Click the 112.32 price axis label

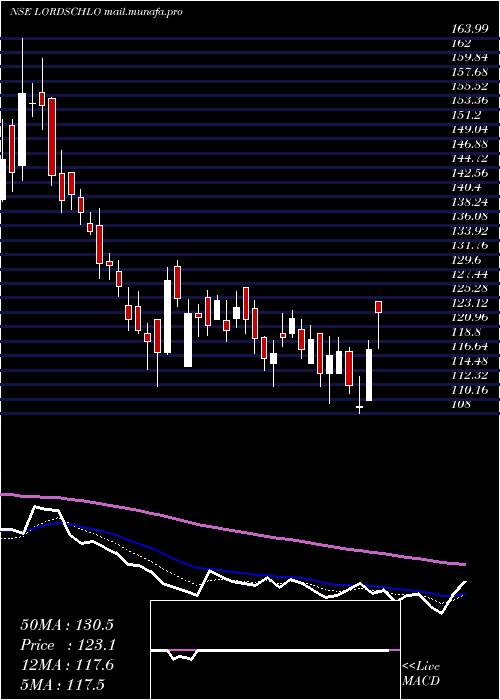click(x=471, y=375)
